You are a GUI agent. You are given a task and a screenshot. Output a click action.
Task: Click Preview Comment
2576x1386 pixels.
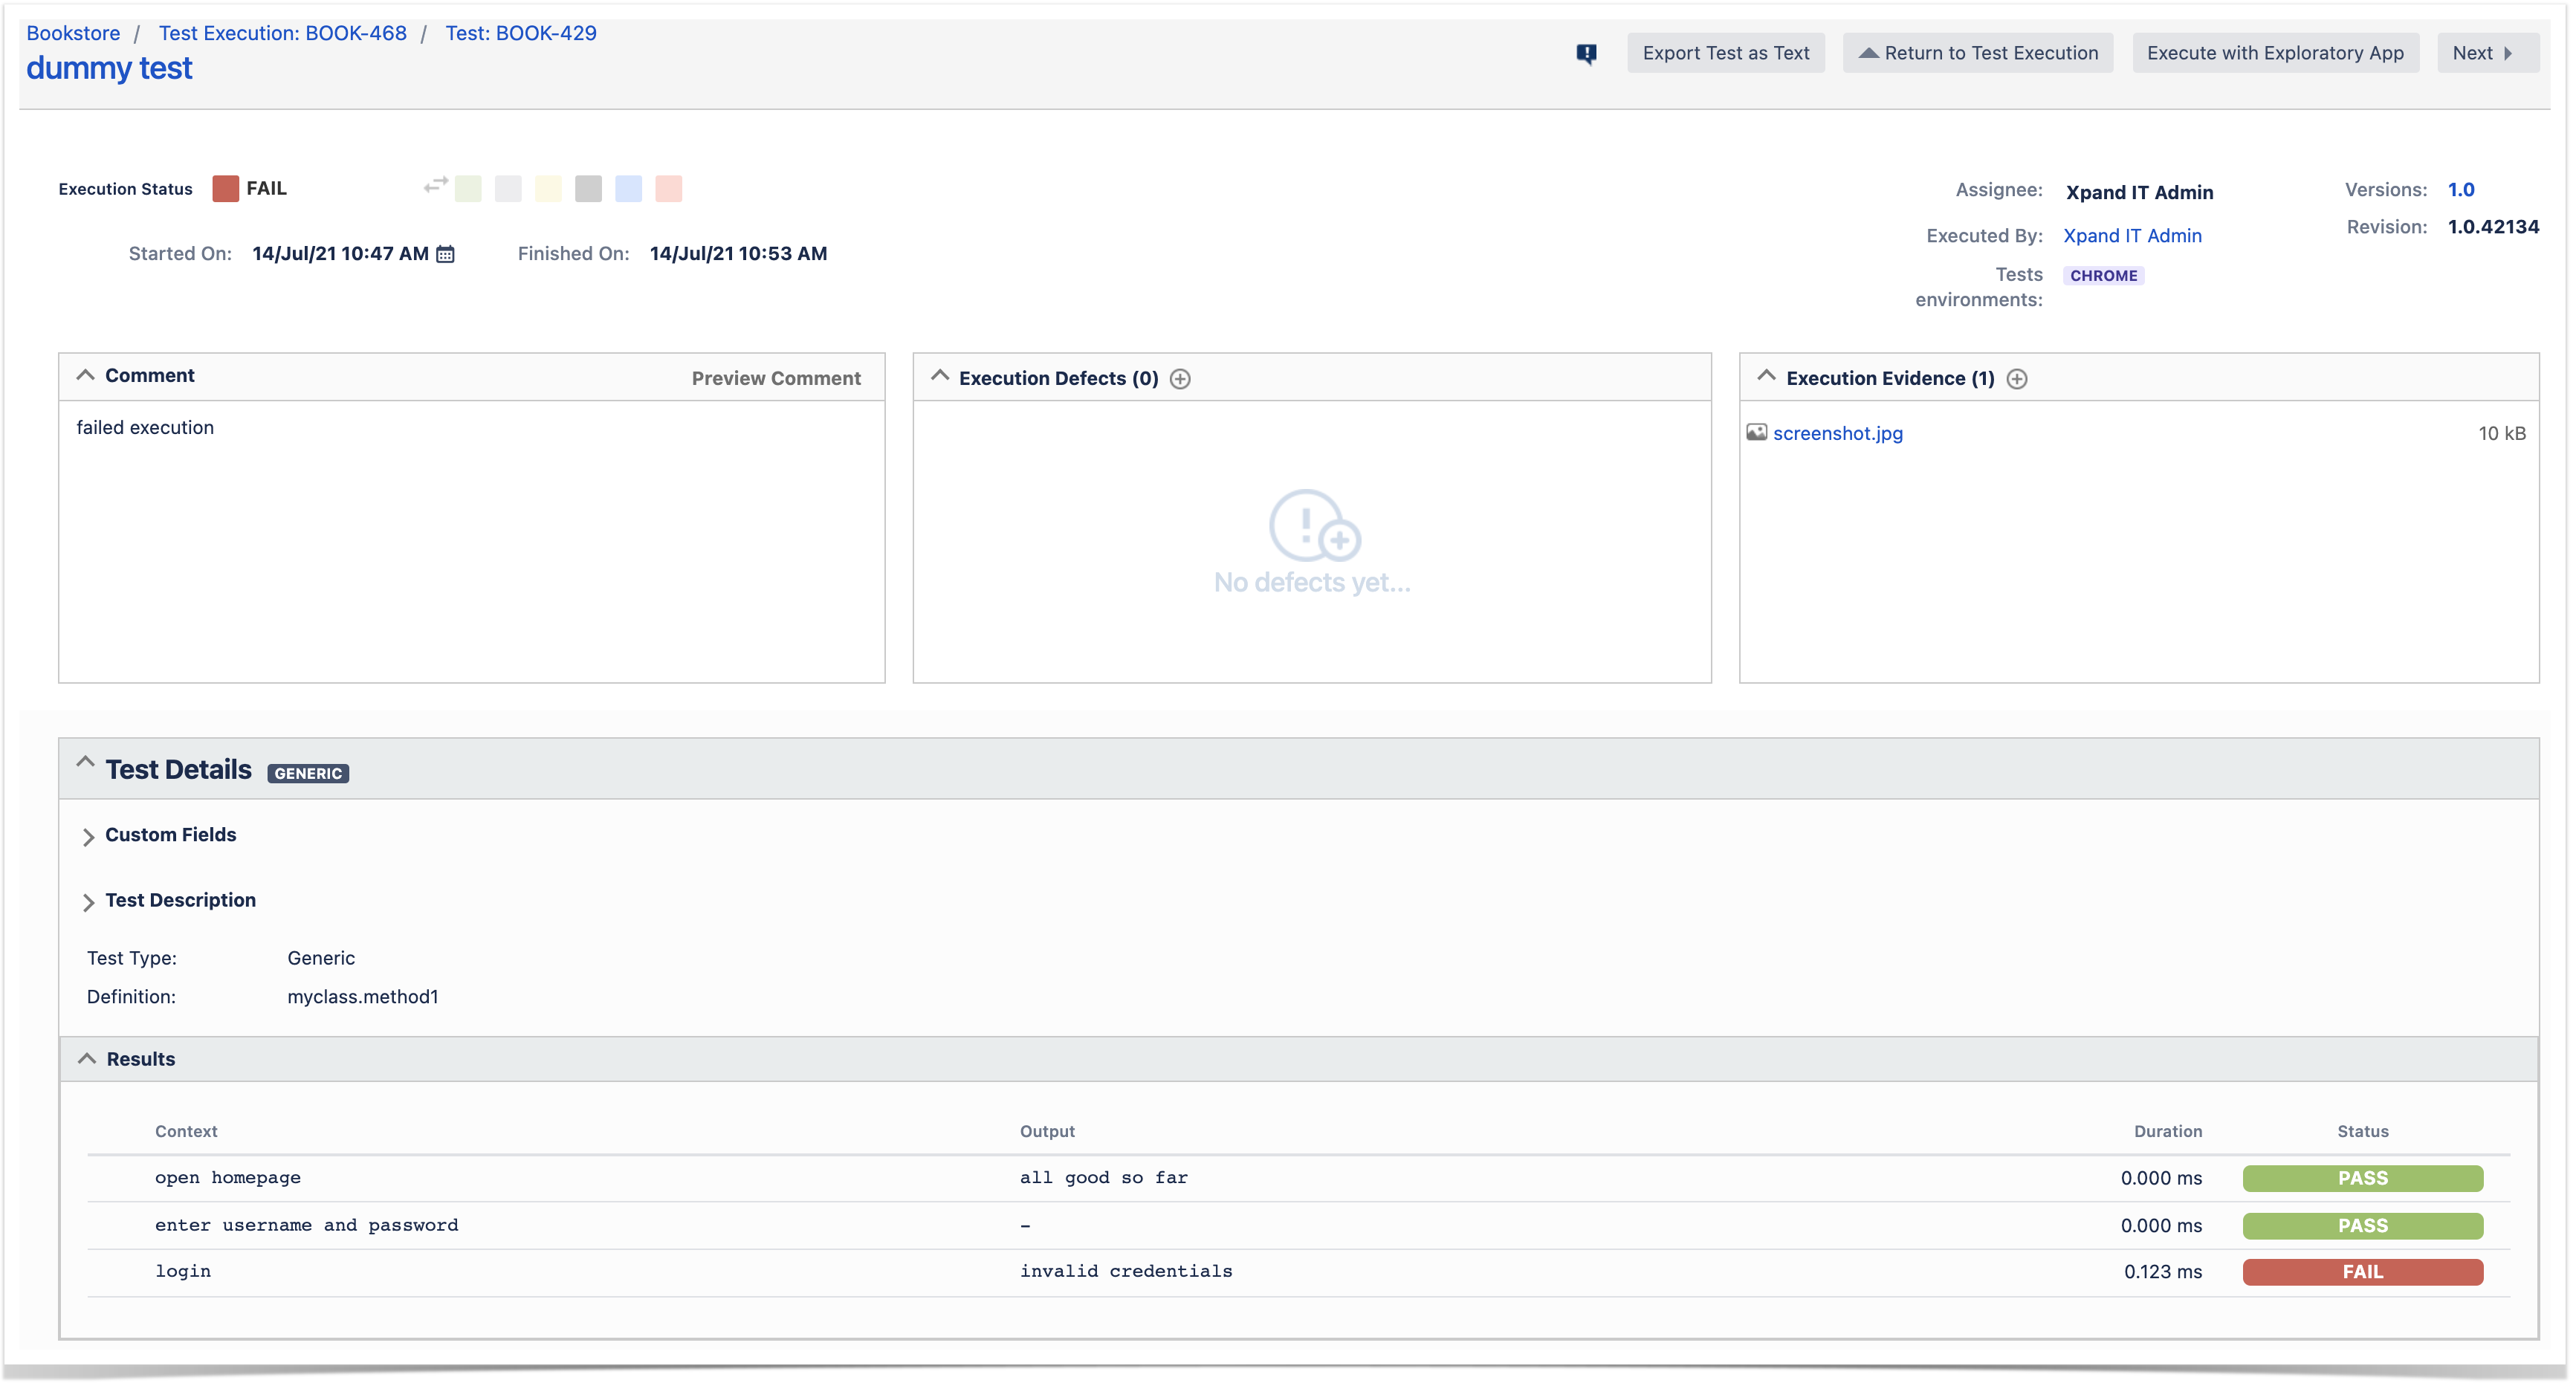coord(776,379)
